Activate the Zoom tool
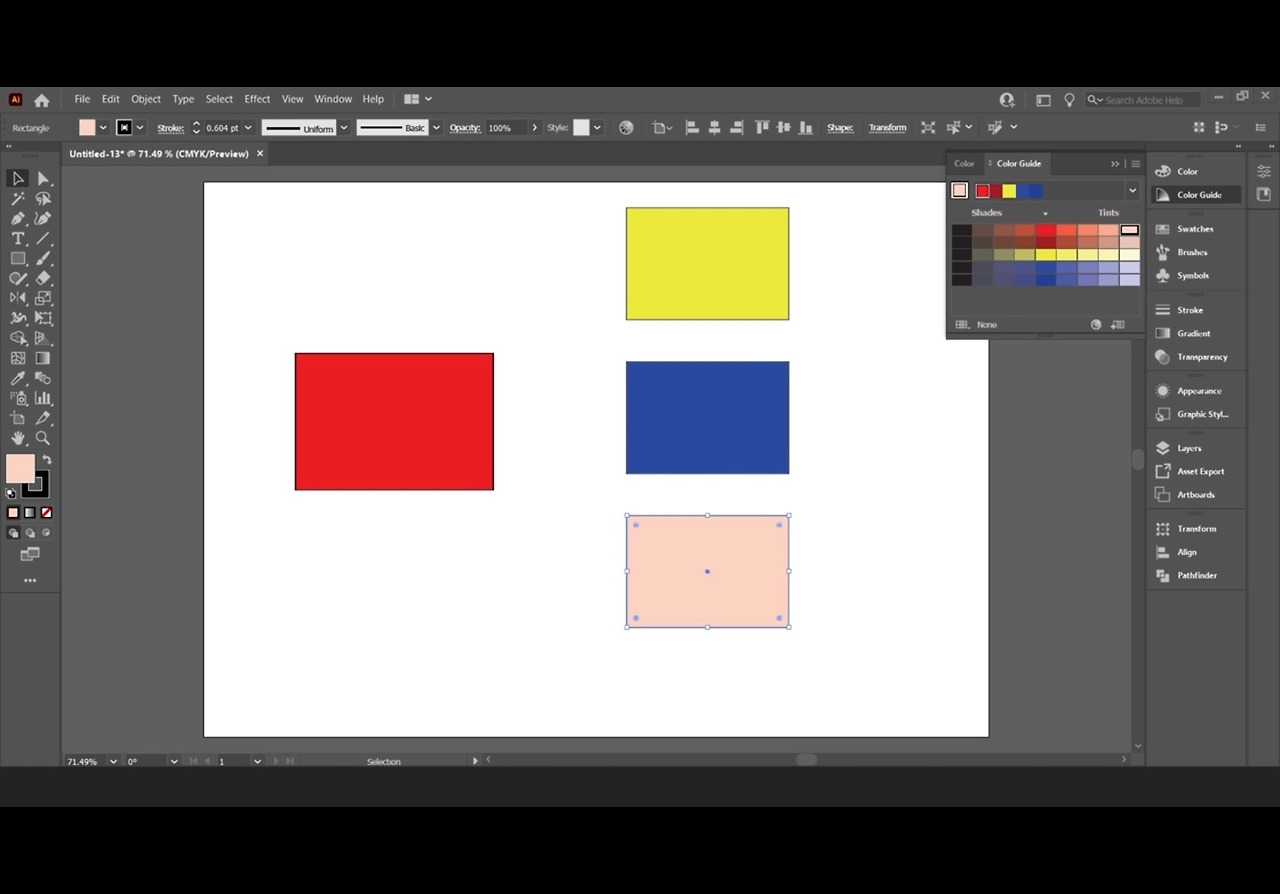The height and width of the screenshot is (894, 1280). pyautogui.click(x=43, y=438)
